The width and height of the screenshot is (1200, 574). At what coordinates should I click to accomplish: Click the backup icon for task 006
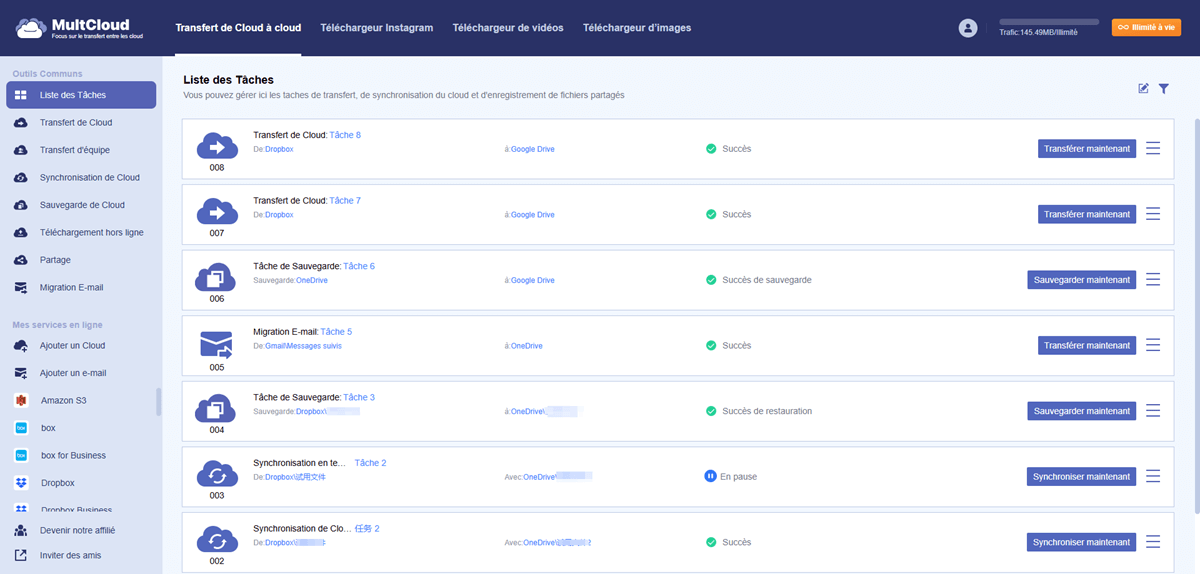[x=217, y=277]
